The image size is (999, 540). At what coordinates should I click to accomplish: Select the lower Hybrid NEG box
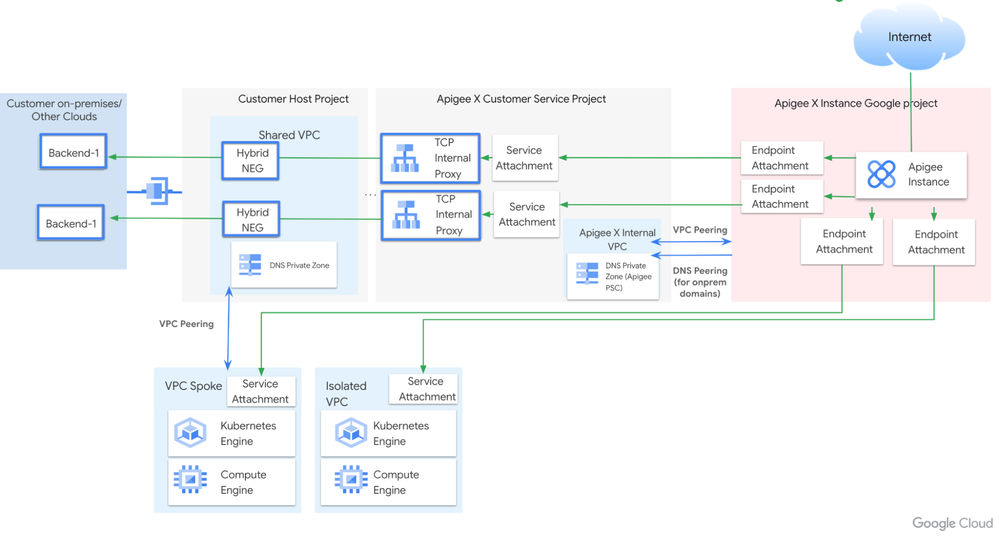(252, 219)
